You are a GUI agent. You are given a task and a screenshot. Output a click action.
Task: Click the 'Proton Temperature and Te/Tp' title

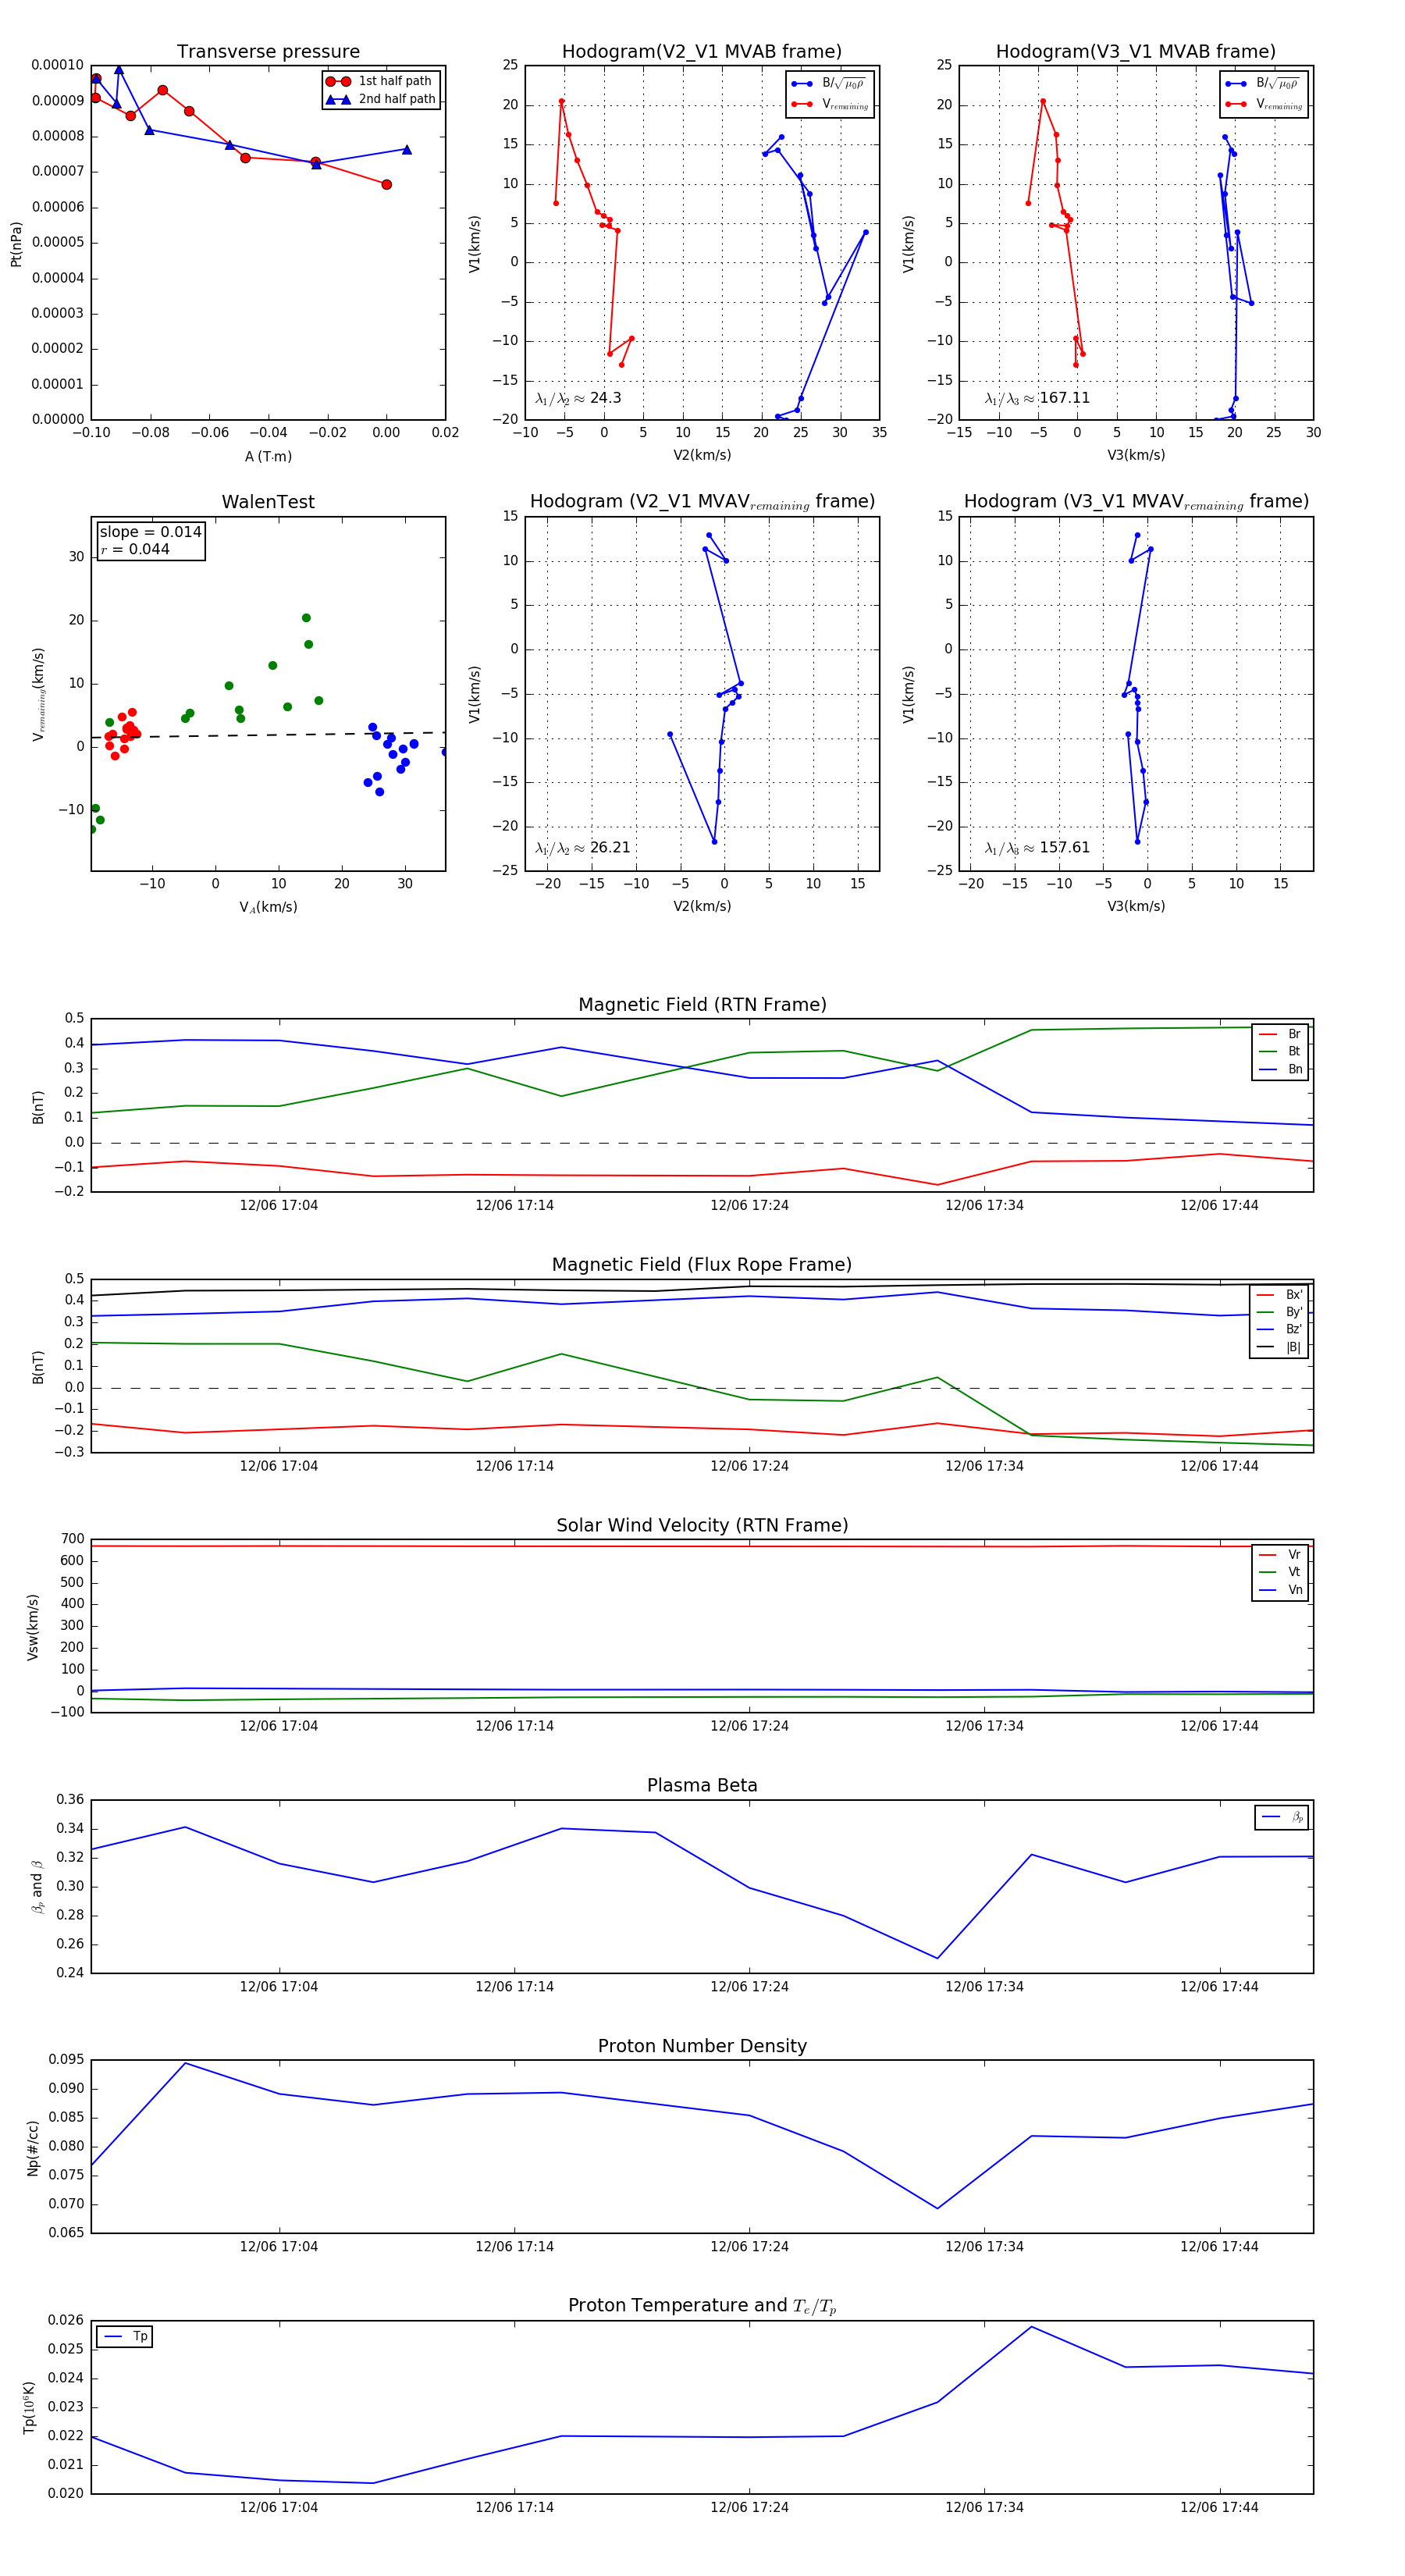[702, 2306]
